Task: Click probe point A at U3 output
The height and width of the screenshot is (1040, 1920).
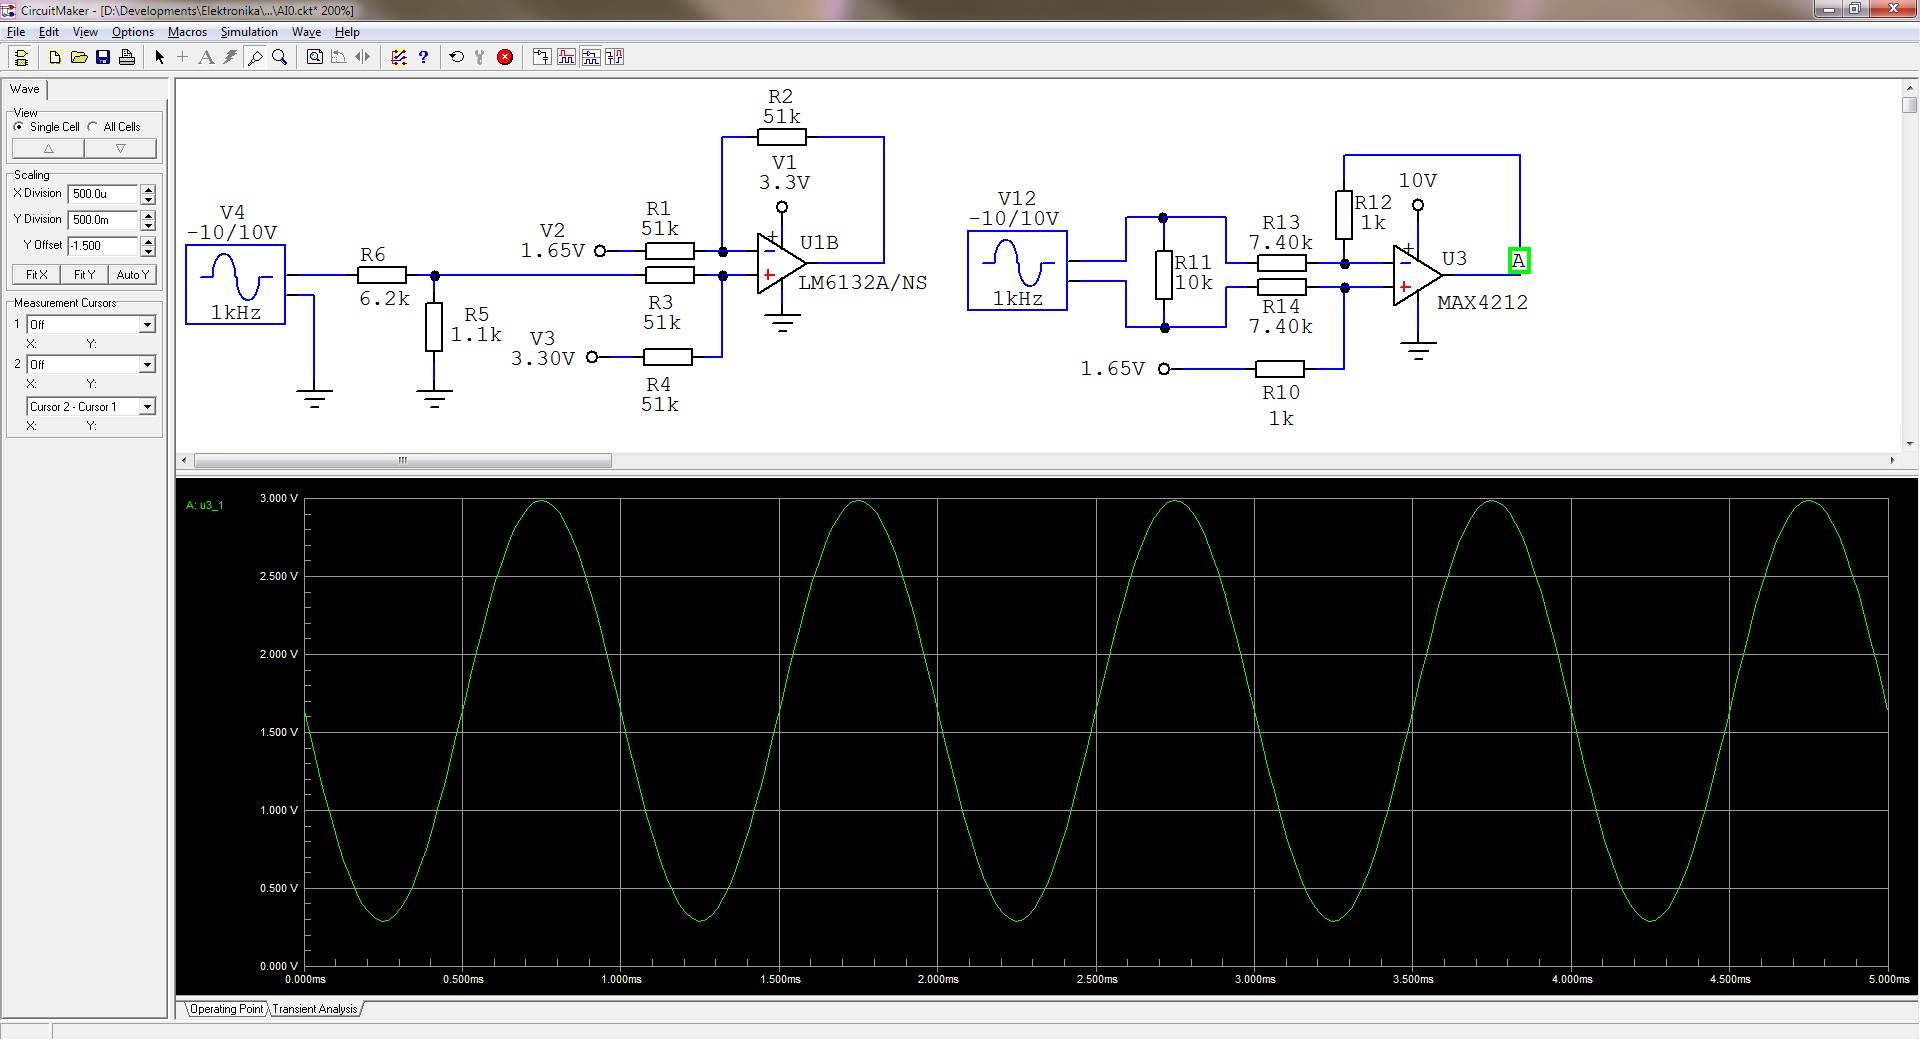Action: pyautogui.click(x=1519, y=261)
